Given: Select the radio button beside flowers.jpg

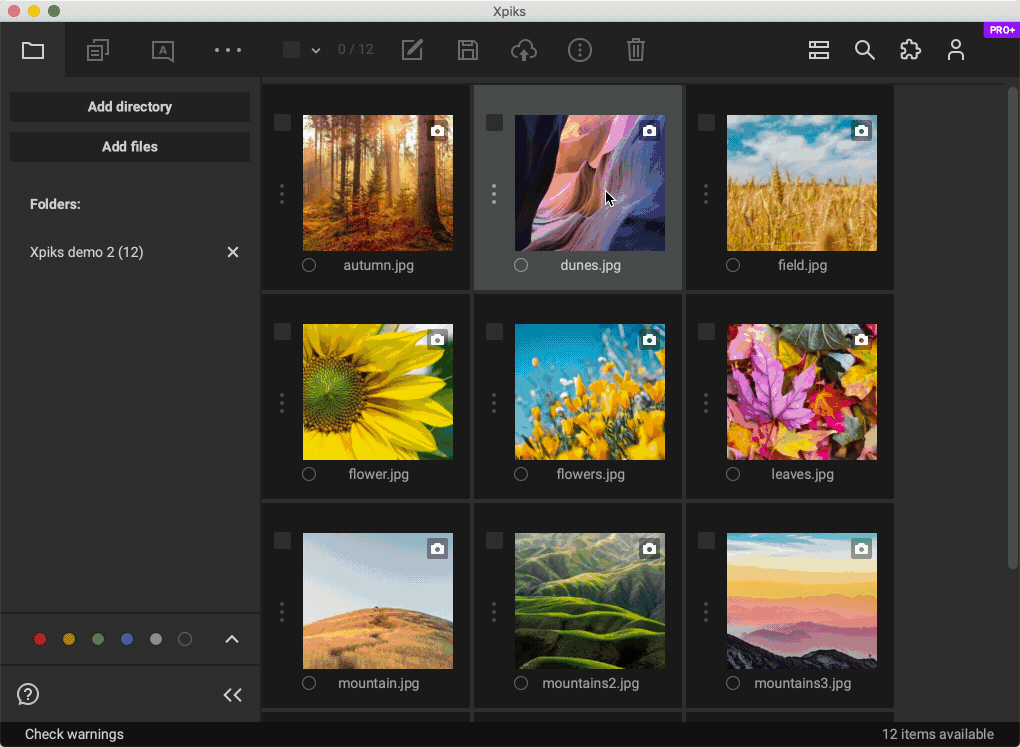Looking at the screenshot, I should 521,474.
